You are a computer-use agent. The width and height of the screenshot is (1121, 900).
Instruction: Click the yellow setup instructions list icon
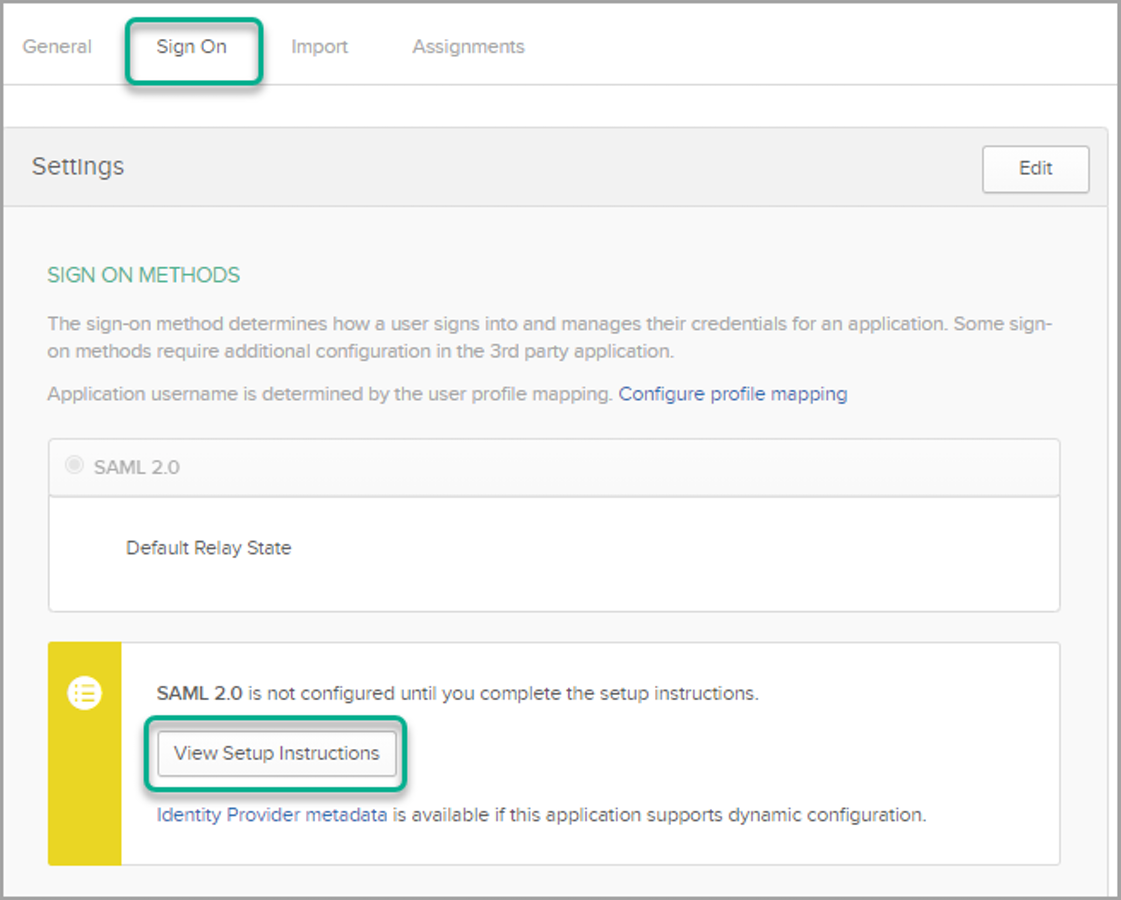click(x=85, y=693)
